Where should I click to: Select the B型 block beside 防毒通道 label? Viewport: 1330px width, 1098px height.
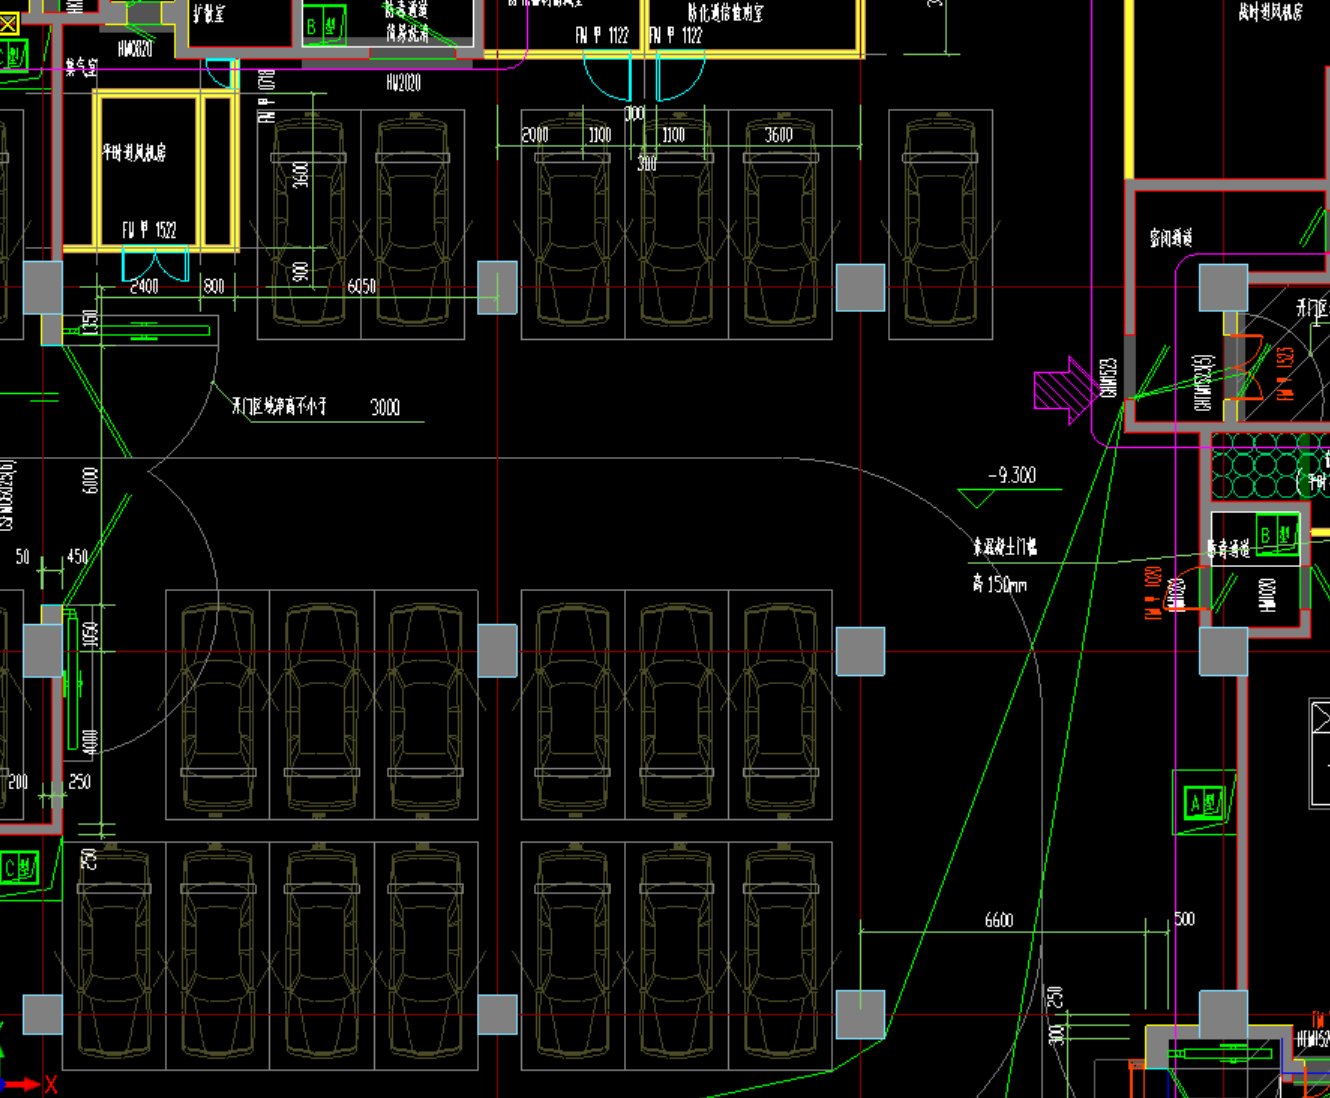(x=1276, y=535)
